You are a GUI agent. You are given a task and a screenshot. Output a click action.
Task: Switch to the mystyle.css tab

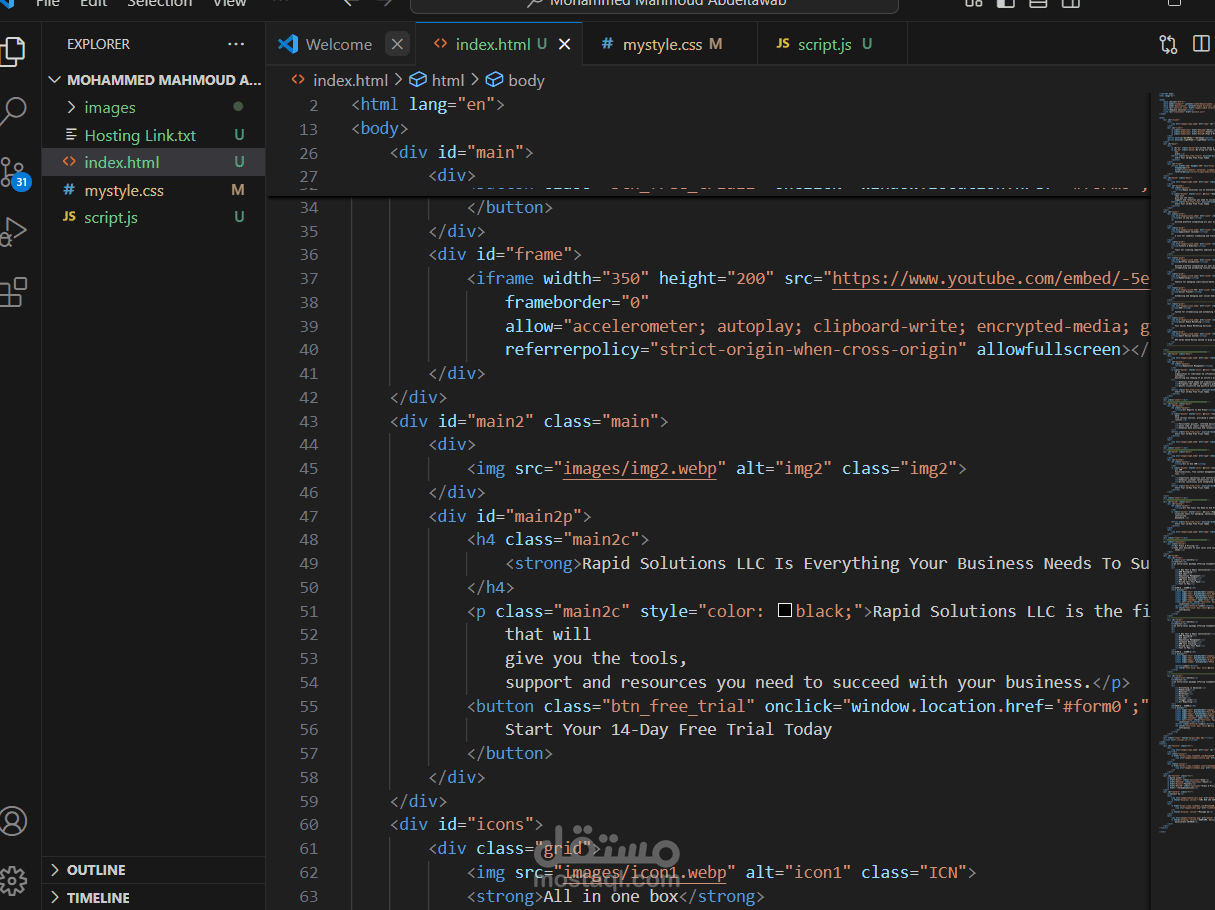[662, 44]
